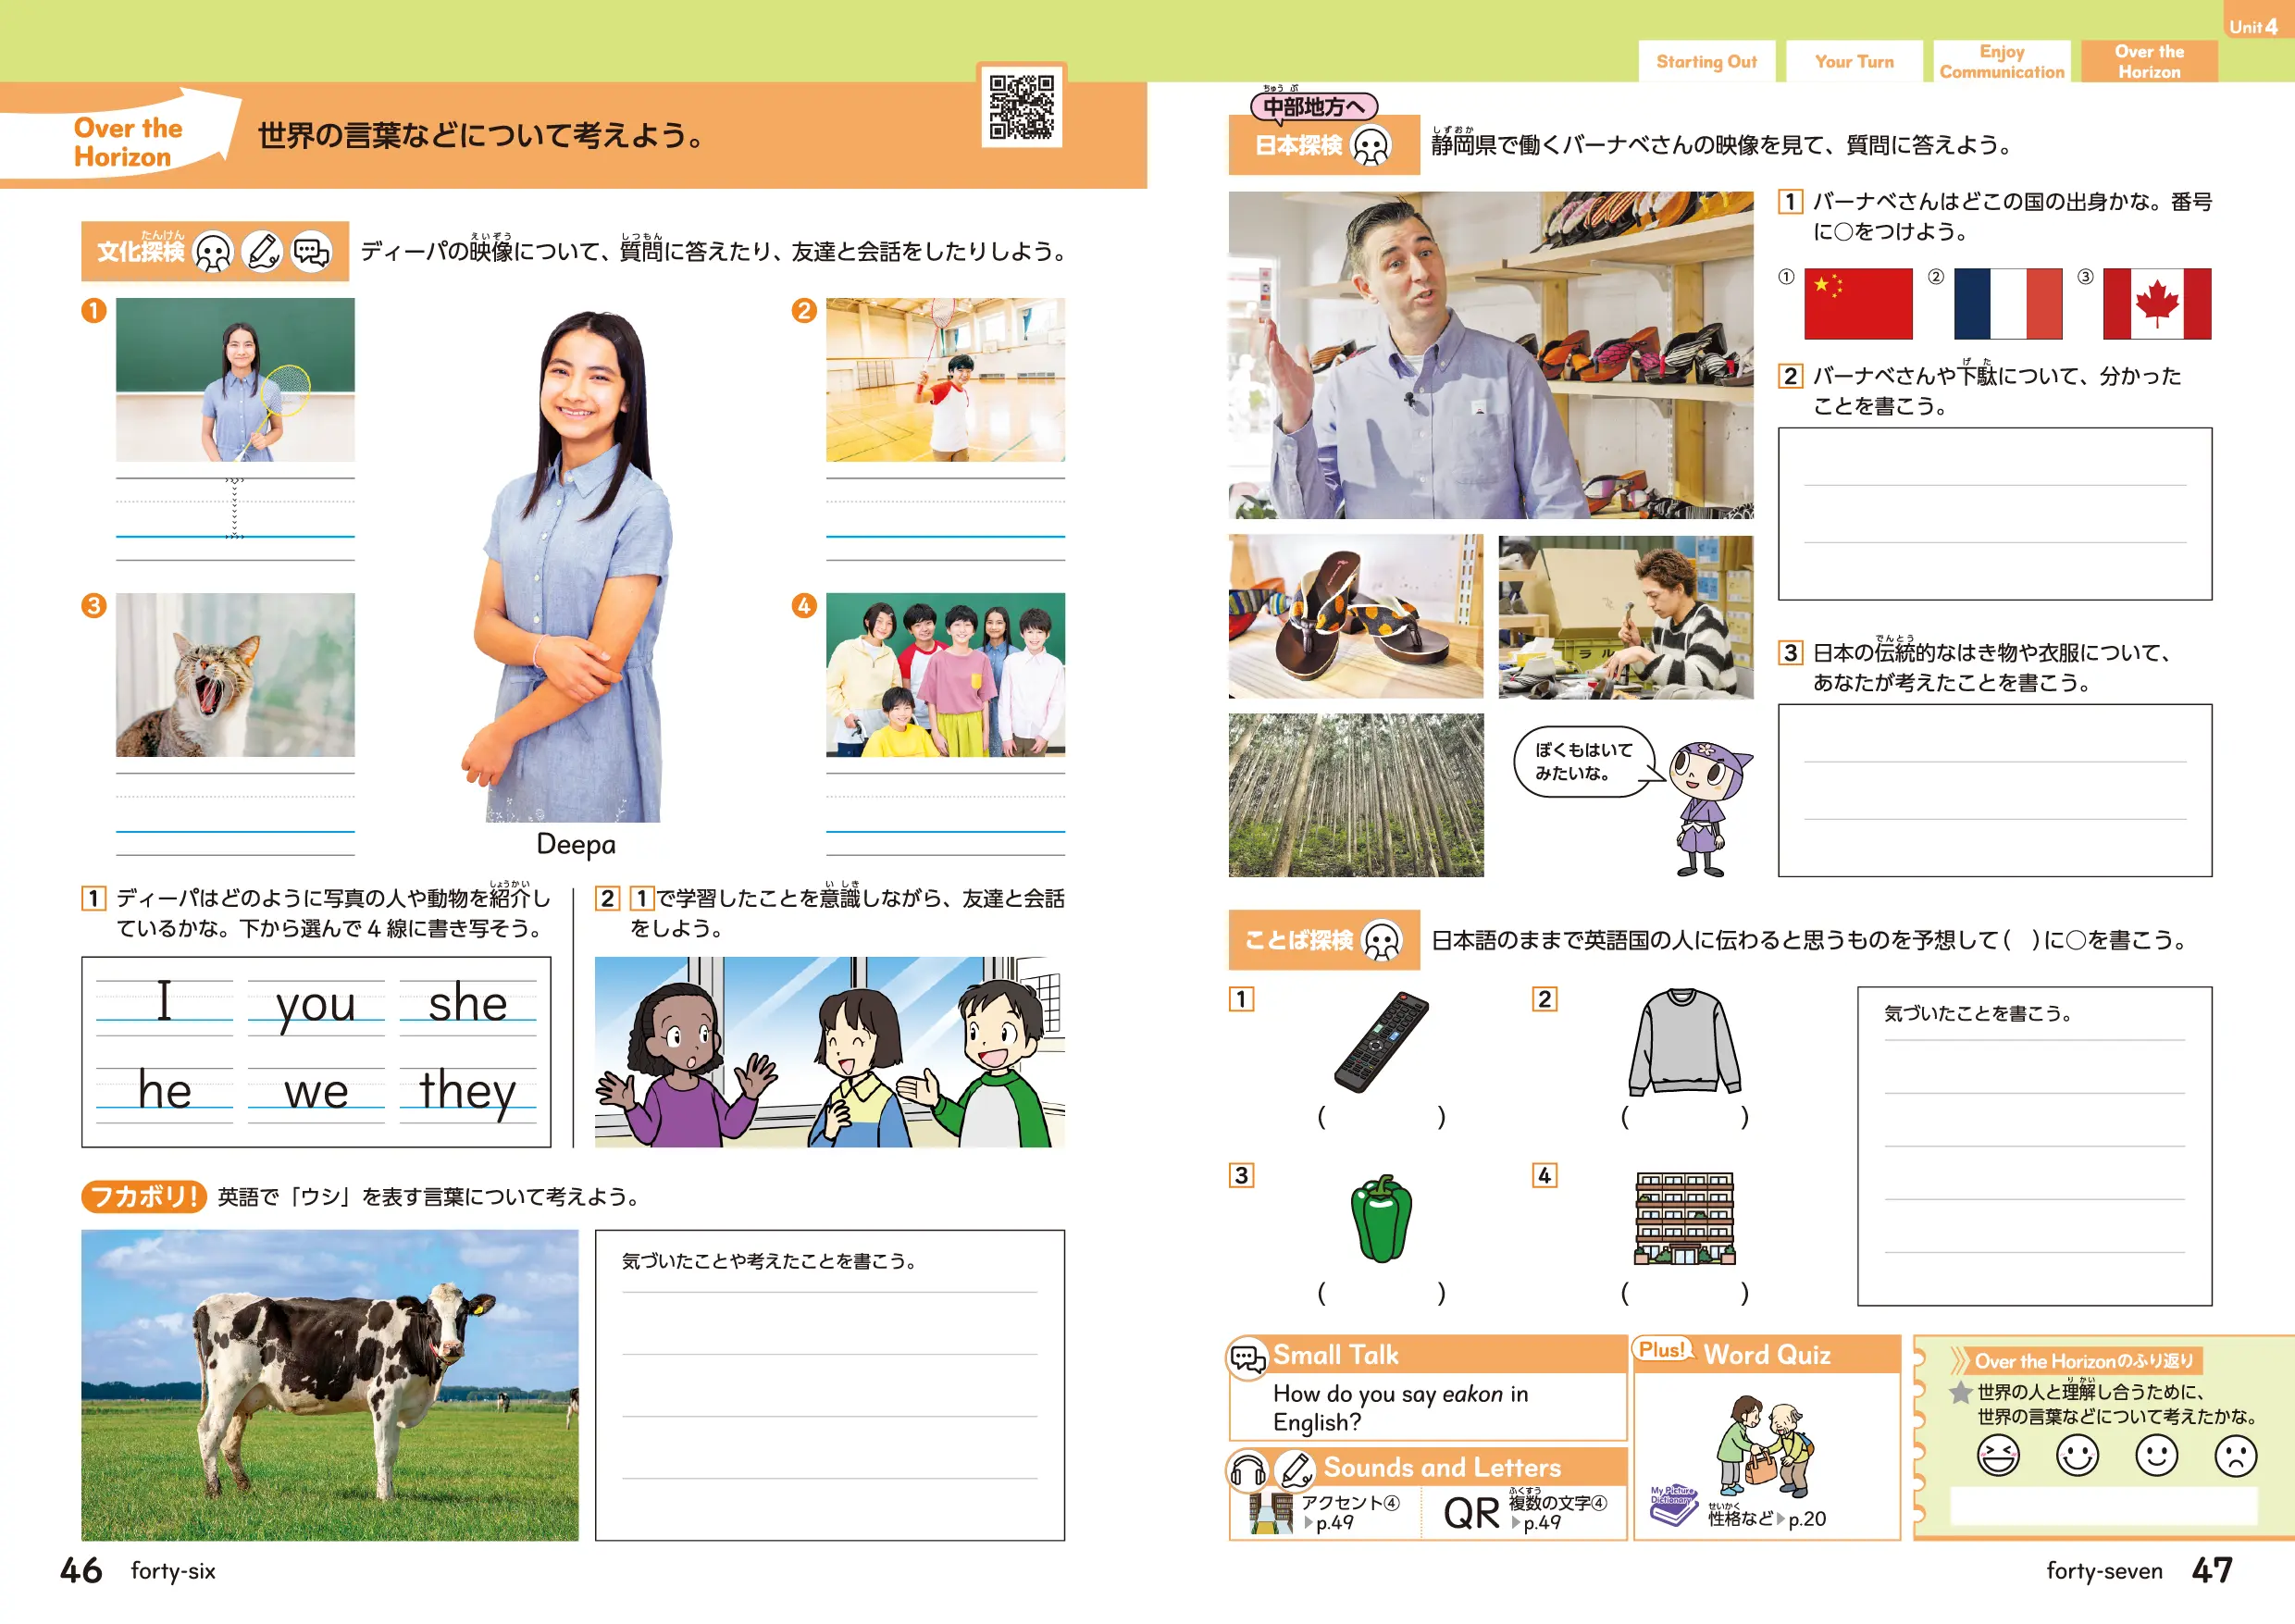Image resolution: width=2295 pixels, height=1624 pixels.
Task: Click the green bell pepper picture
Action: (1381, 1218)
